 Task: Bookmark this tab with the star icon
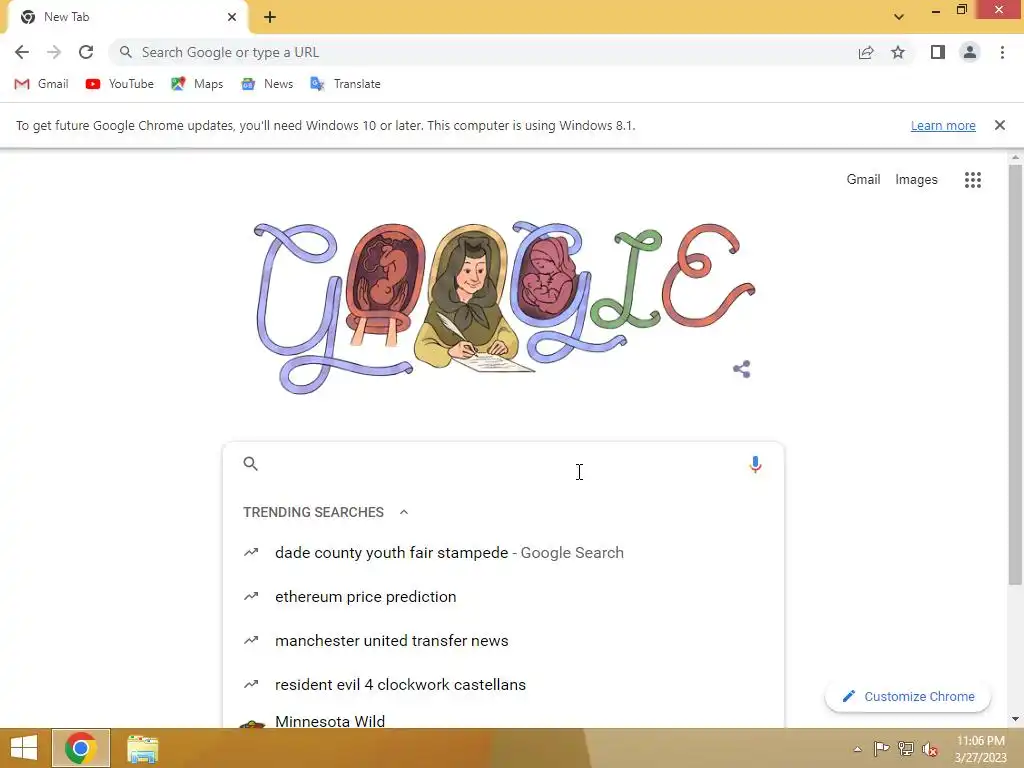pyautogui.click(x=898, y=52)
